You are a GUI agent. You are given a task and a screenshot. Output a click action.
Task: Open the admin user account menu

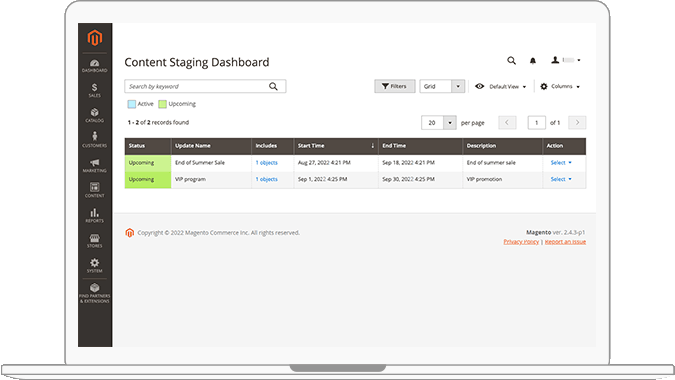[x=566, y=60]
